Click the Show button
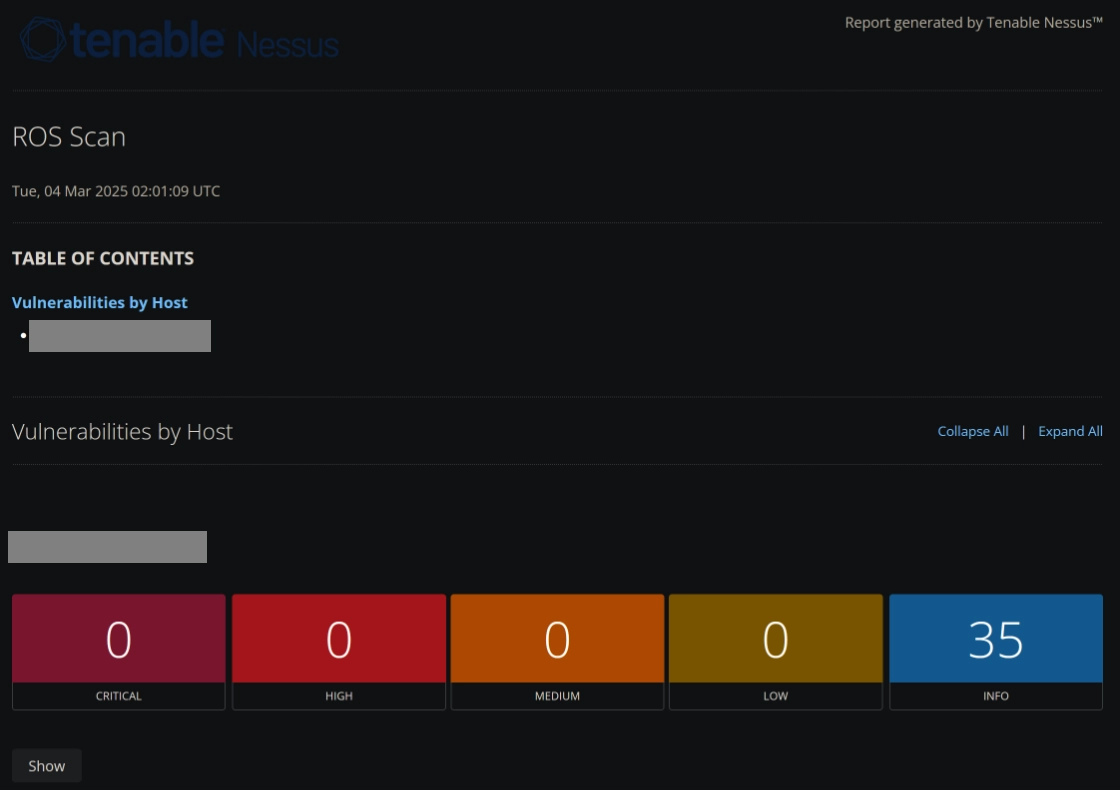The image size is (1120, 790). pos(46,766)
